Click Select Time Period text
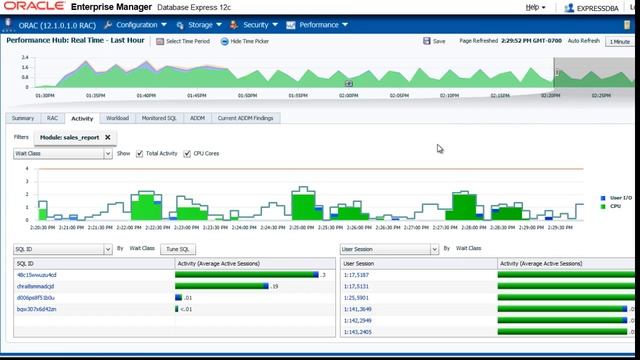Image resolution: width=640 pixels, height=360 pixels. (188, 41)
